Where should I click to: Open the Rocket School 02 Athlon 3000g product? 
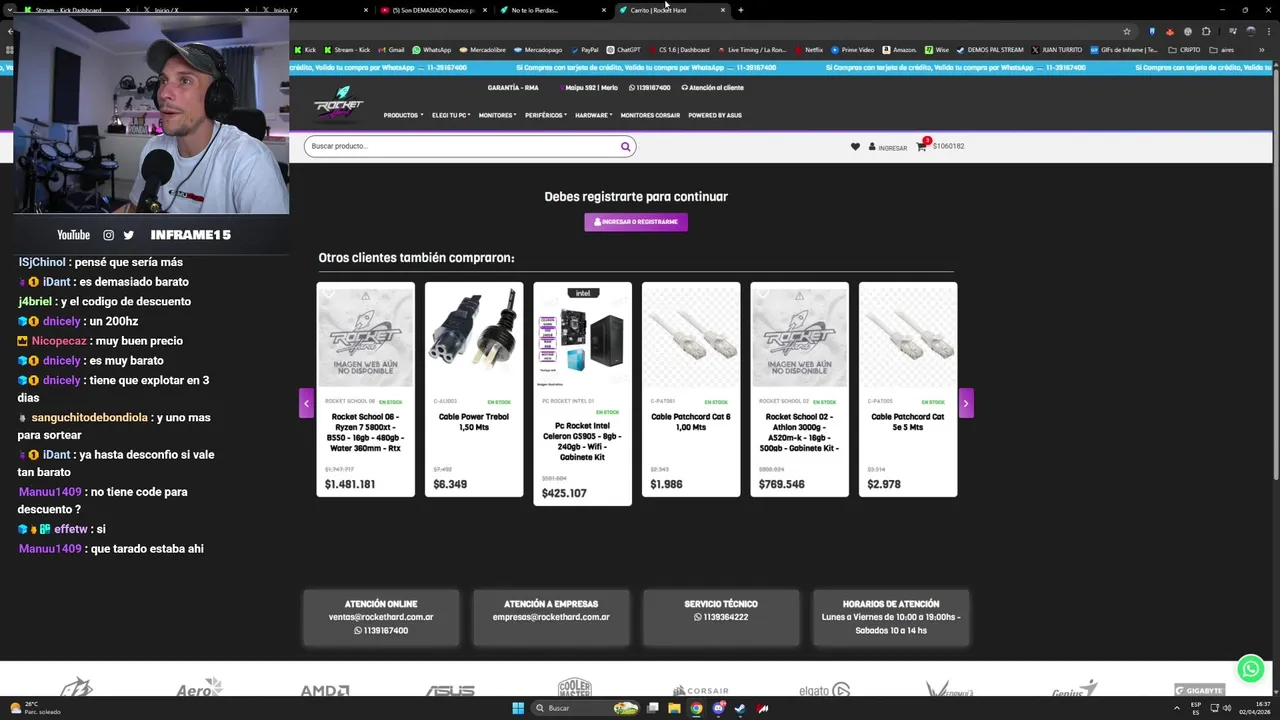tap(799, 390)
